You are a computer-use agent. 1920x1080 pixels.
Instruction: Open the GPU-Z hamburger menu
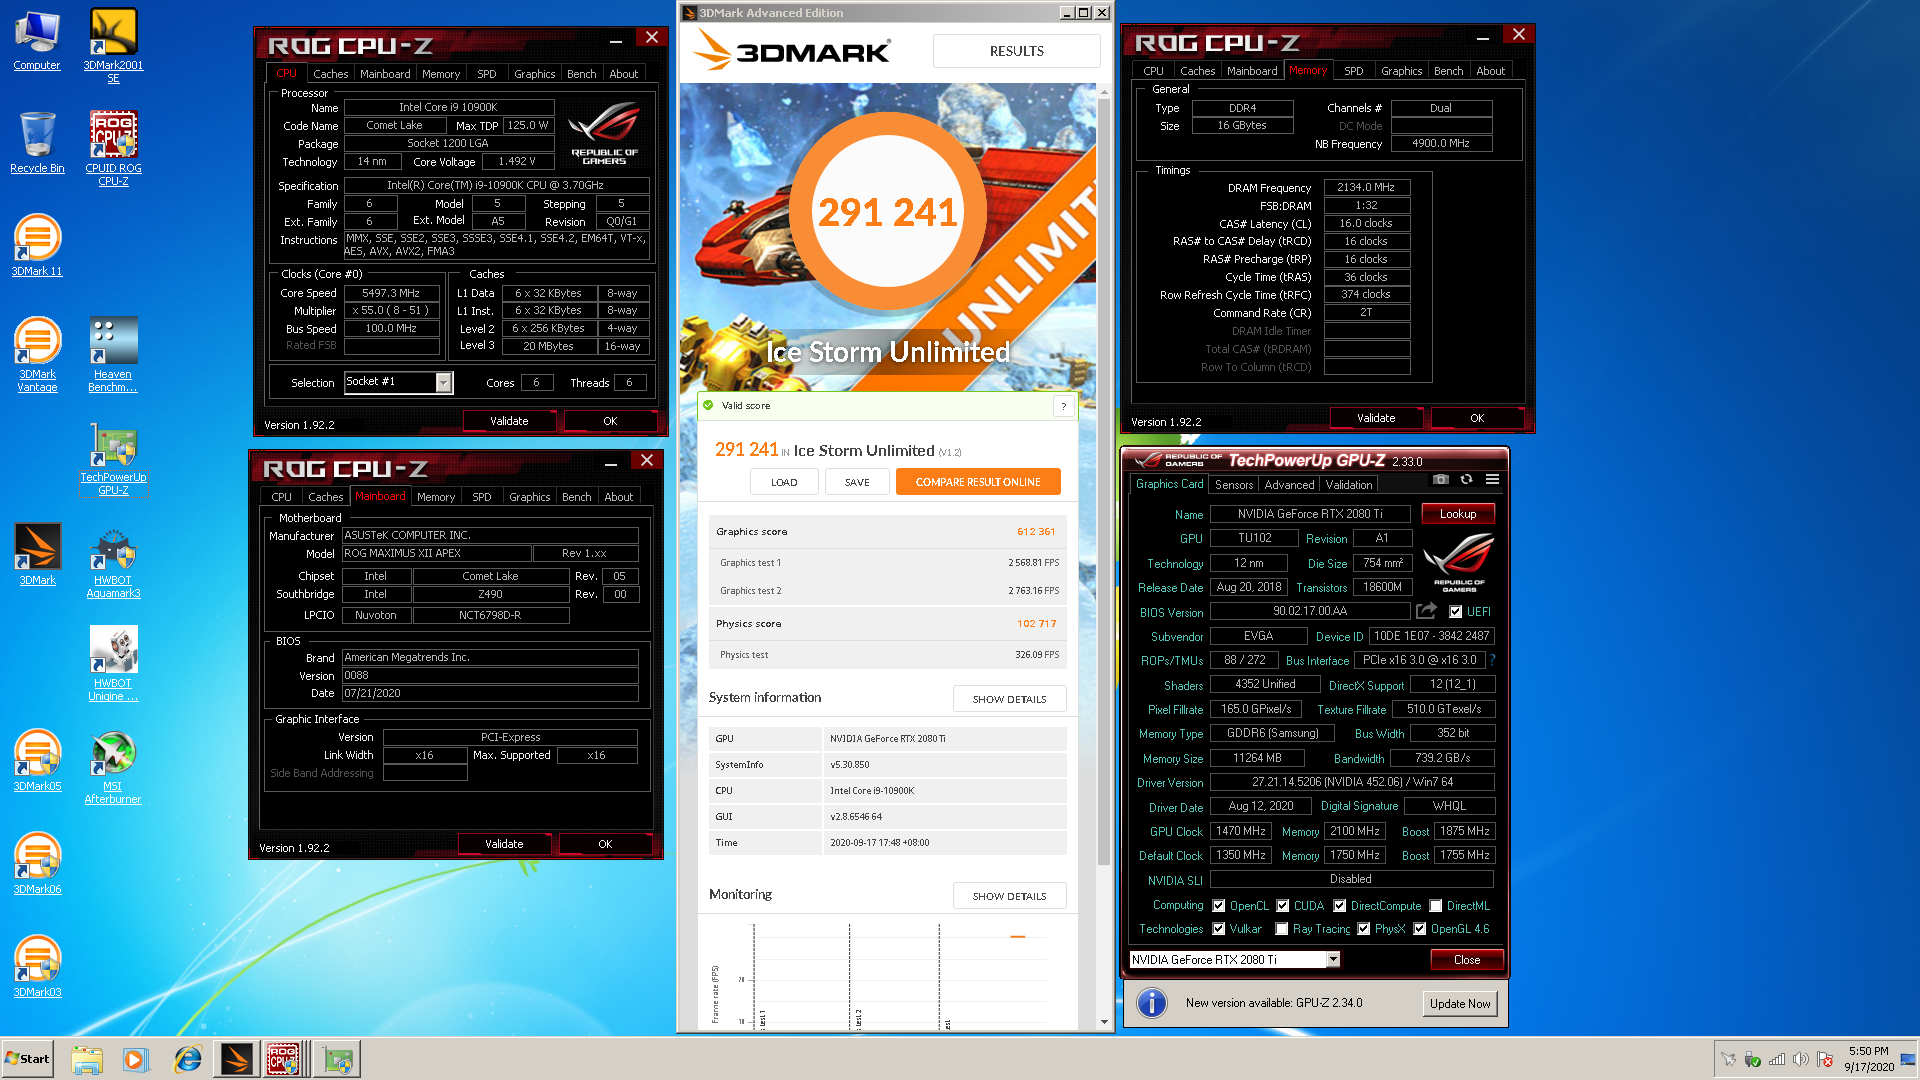[x=1492, y=480]
